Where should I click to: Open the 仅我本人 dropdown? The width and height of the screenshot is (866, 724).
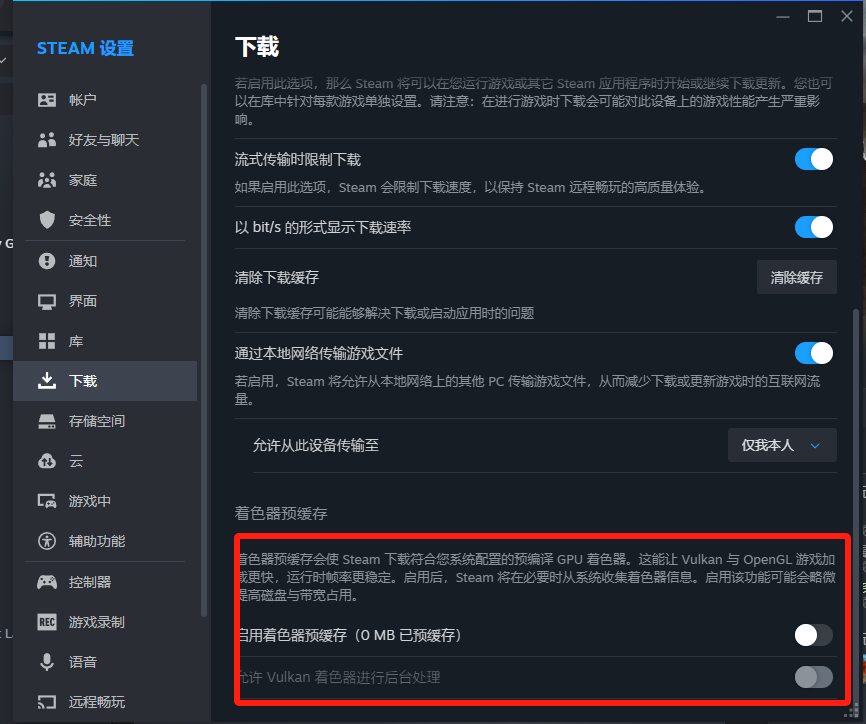coord(782,445)
